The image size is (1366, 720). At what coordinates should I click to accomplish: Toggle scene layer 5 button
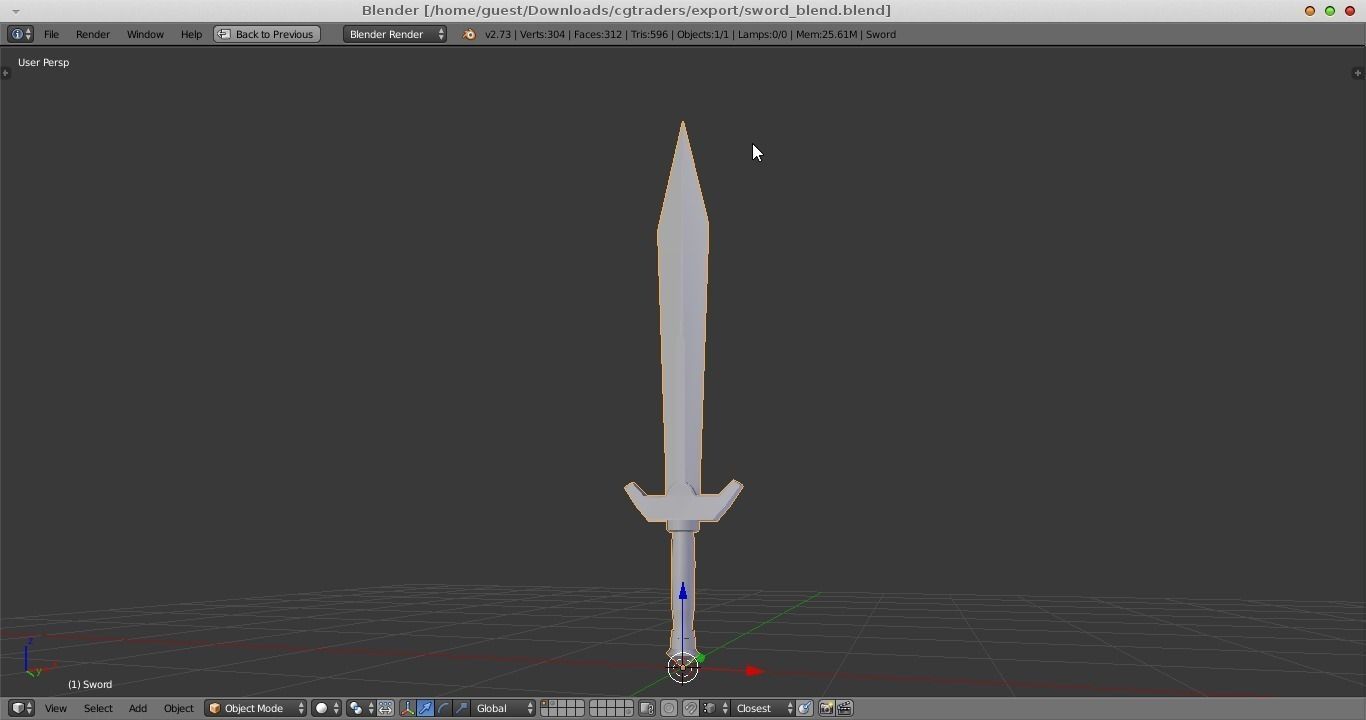[580, 704]
